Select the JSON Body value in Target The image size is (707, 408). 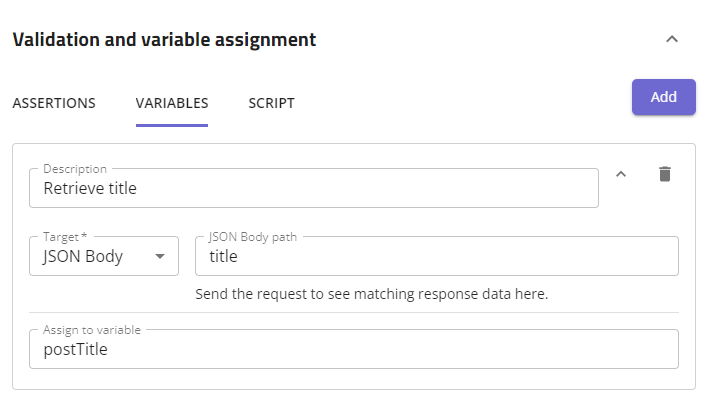(84, 257)
